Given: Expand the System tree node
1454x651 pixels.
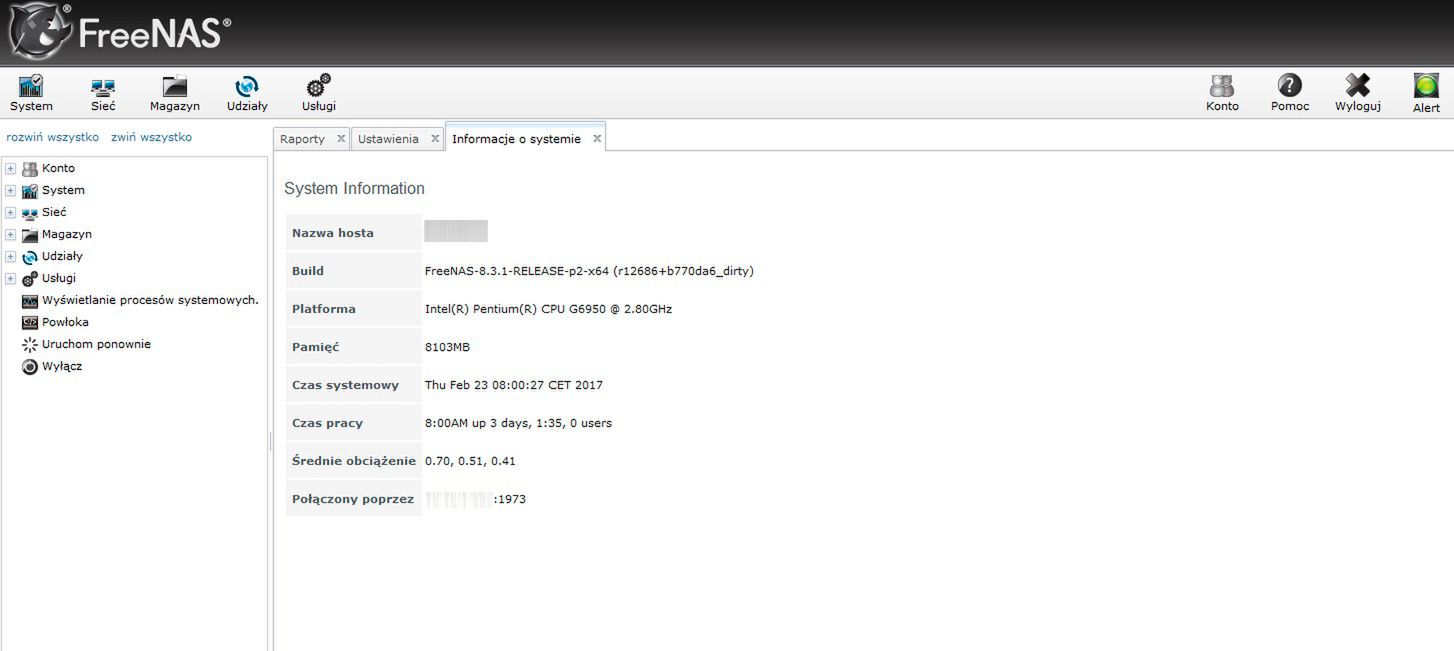Looking at the screenshot, I should click(x=10, y=191).
